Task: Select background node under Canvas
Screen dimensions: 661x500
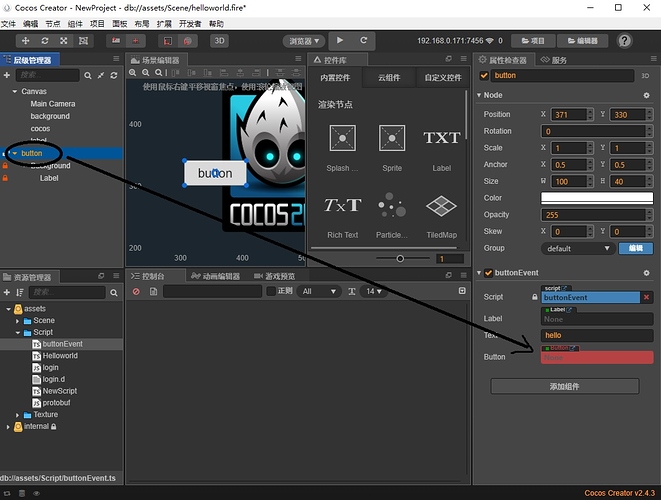Action: point(50,116)
